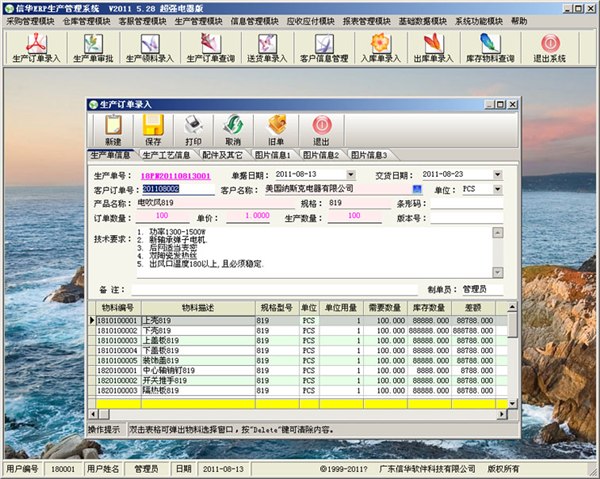Click 生产数量 field

354,216
